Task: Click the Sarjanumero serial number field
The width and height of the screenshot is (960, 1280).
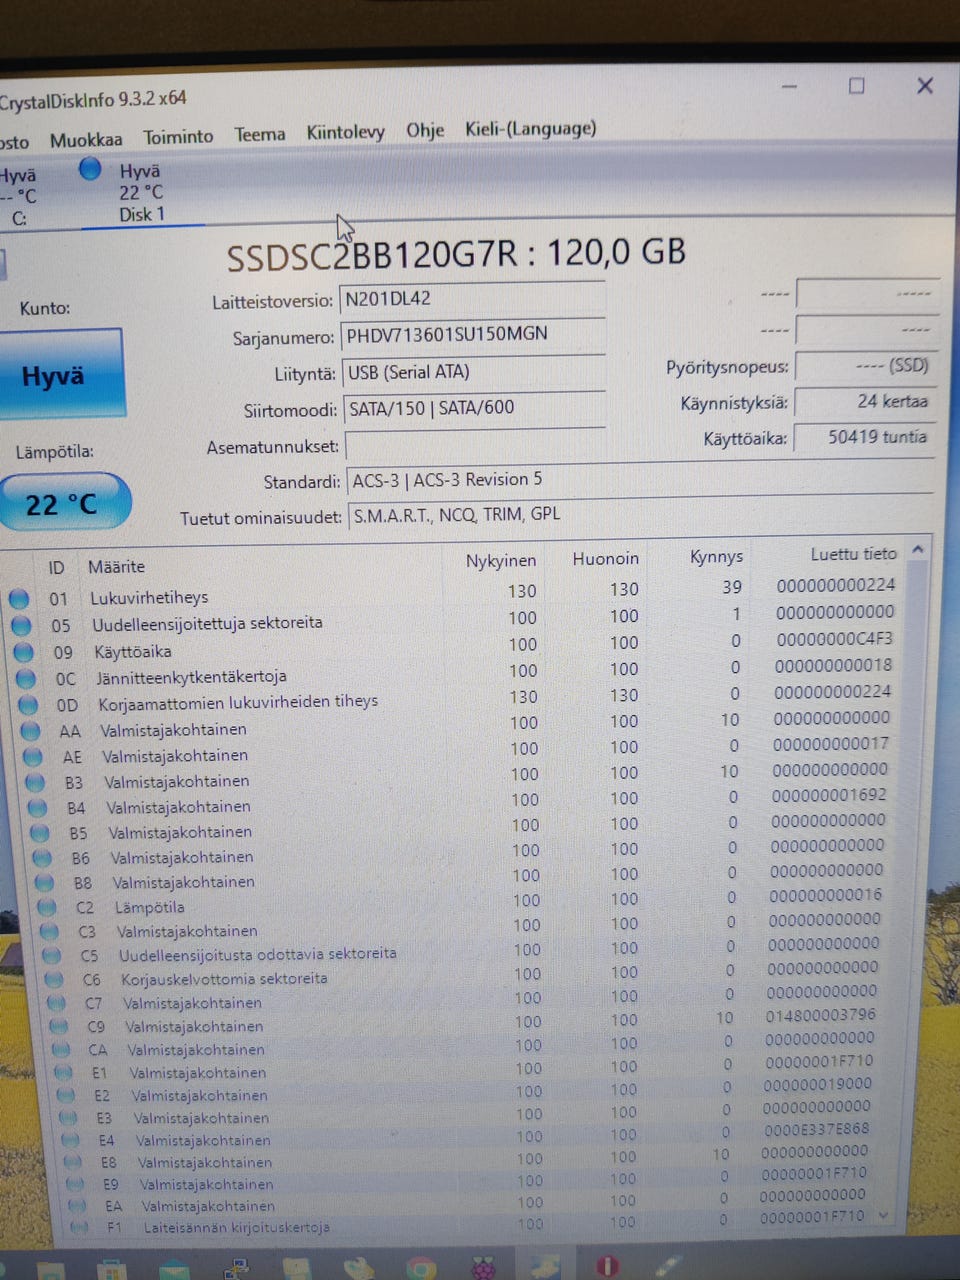Action: 473,334
